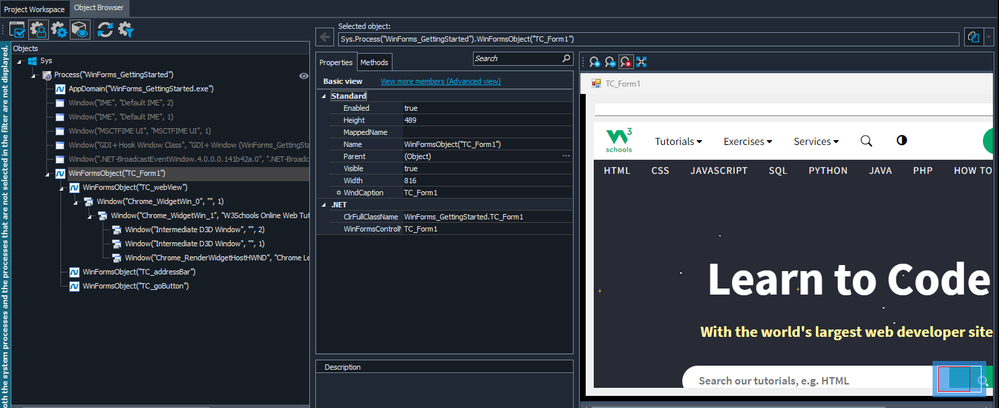Toggle the eye icon on the Process row
999x408 pixels.
pos(303,75)
